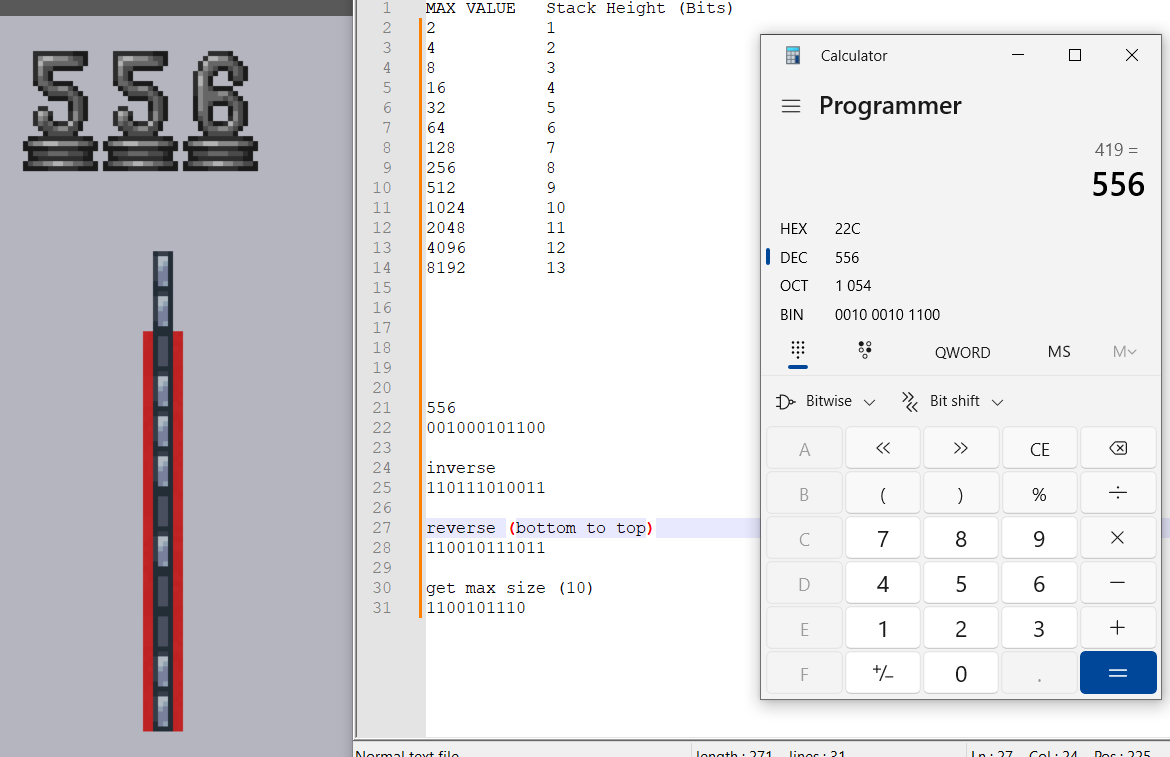Screen dimensions: 1170x757
Task: Click the red-bordered vertical bit stack
Action: coord(163,491)
